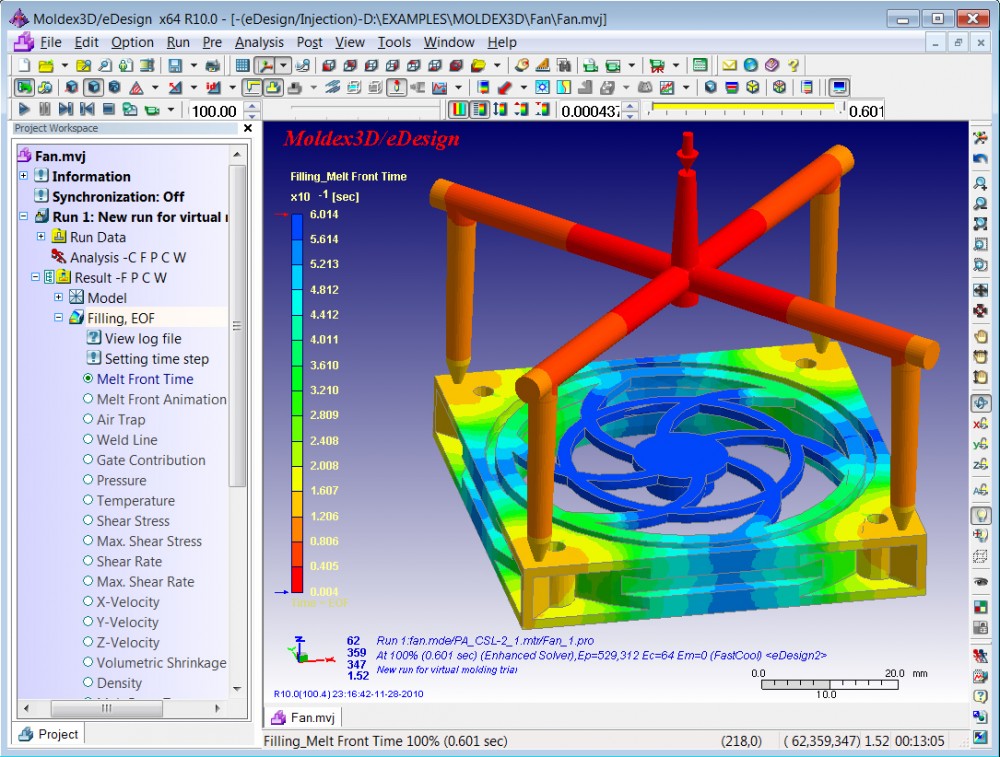Open the Tools menu

coord(394,42)
